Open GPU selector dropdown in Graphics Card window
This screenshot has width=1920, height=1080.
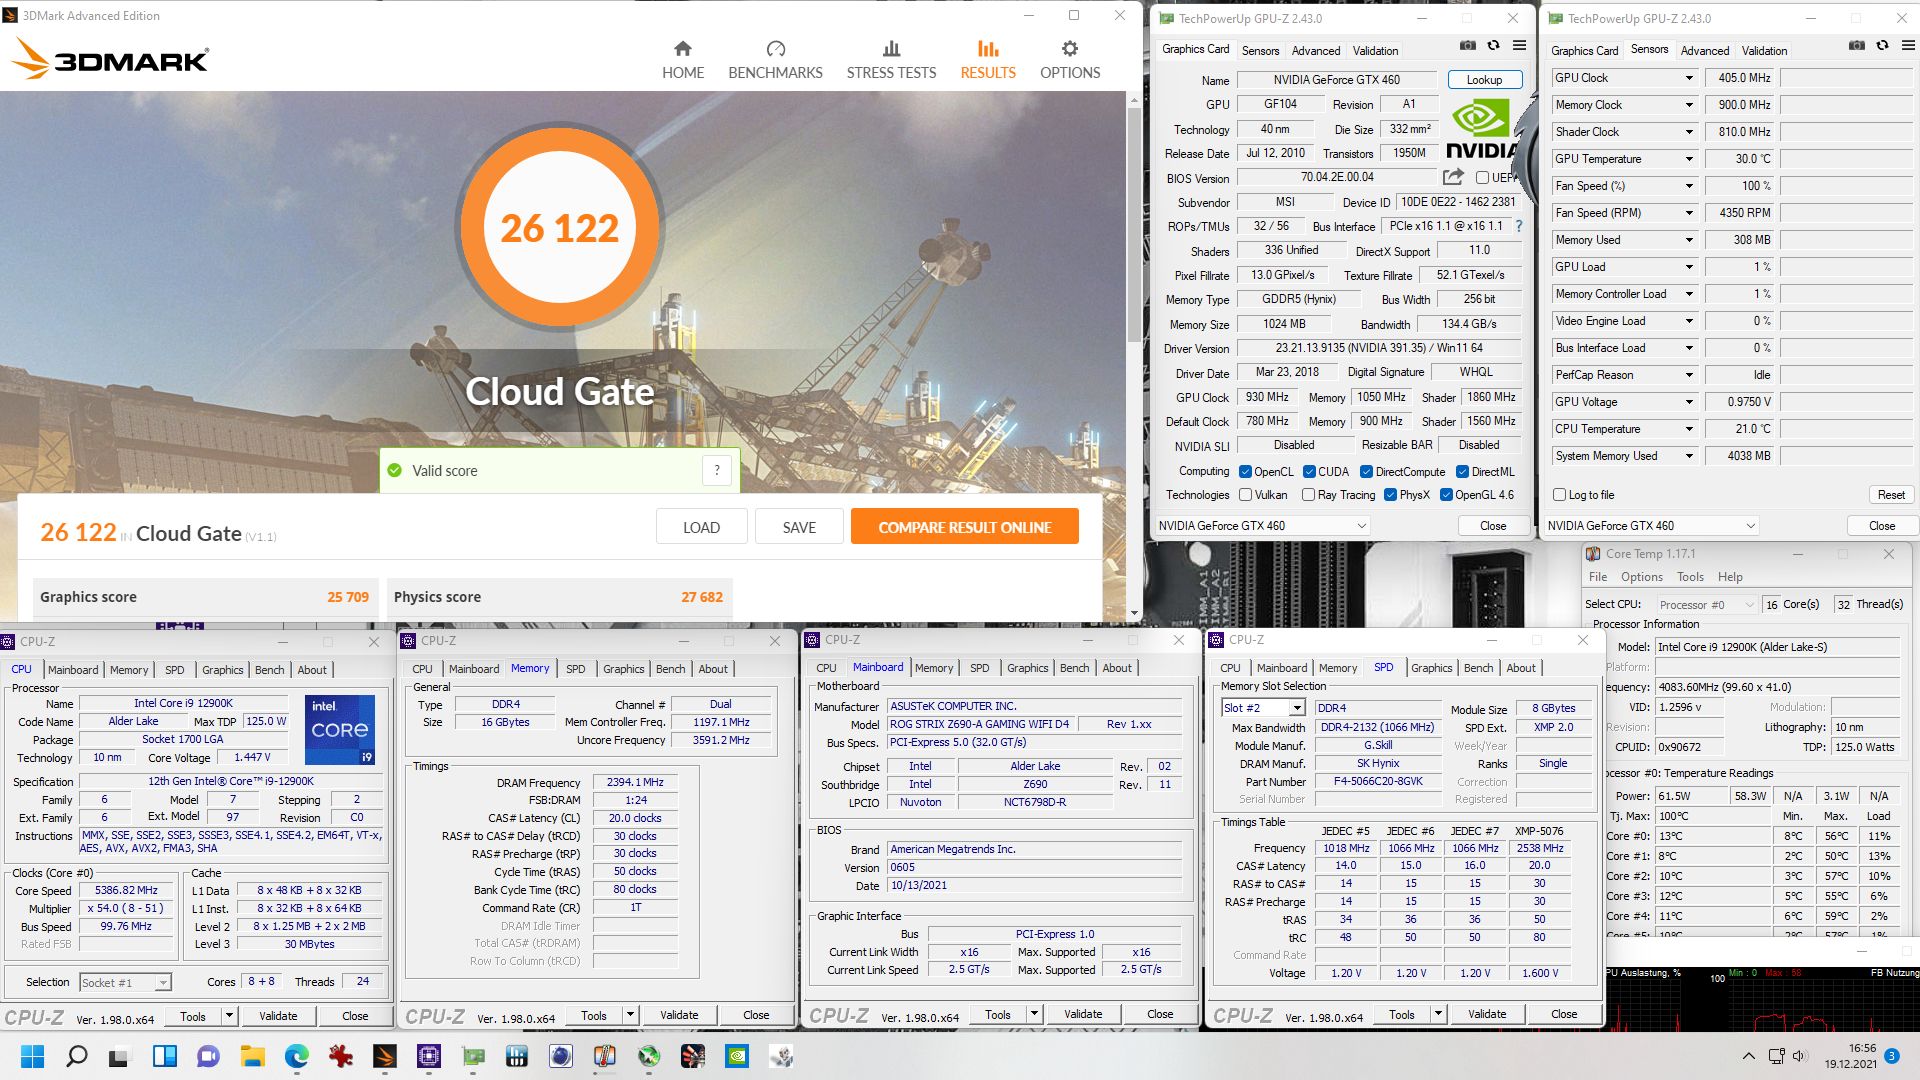coord(1262,526)
